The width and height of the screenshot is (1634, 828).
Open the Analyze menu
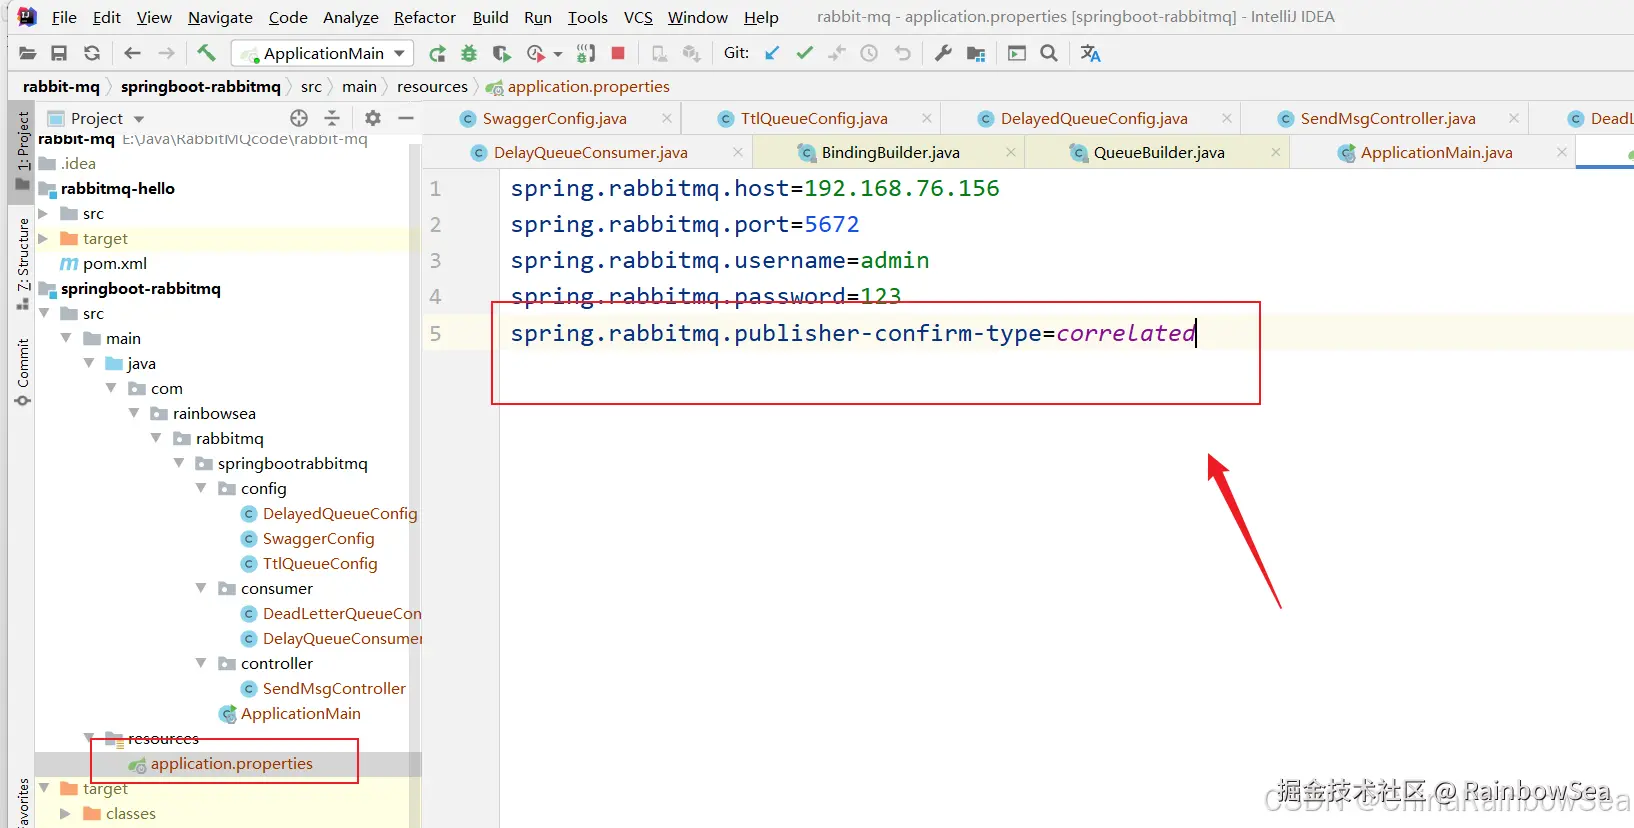coord(350,17)
